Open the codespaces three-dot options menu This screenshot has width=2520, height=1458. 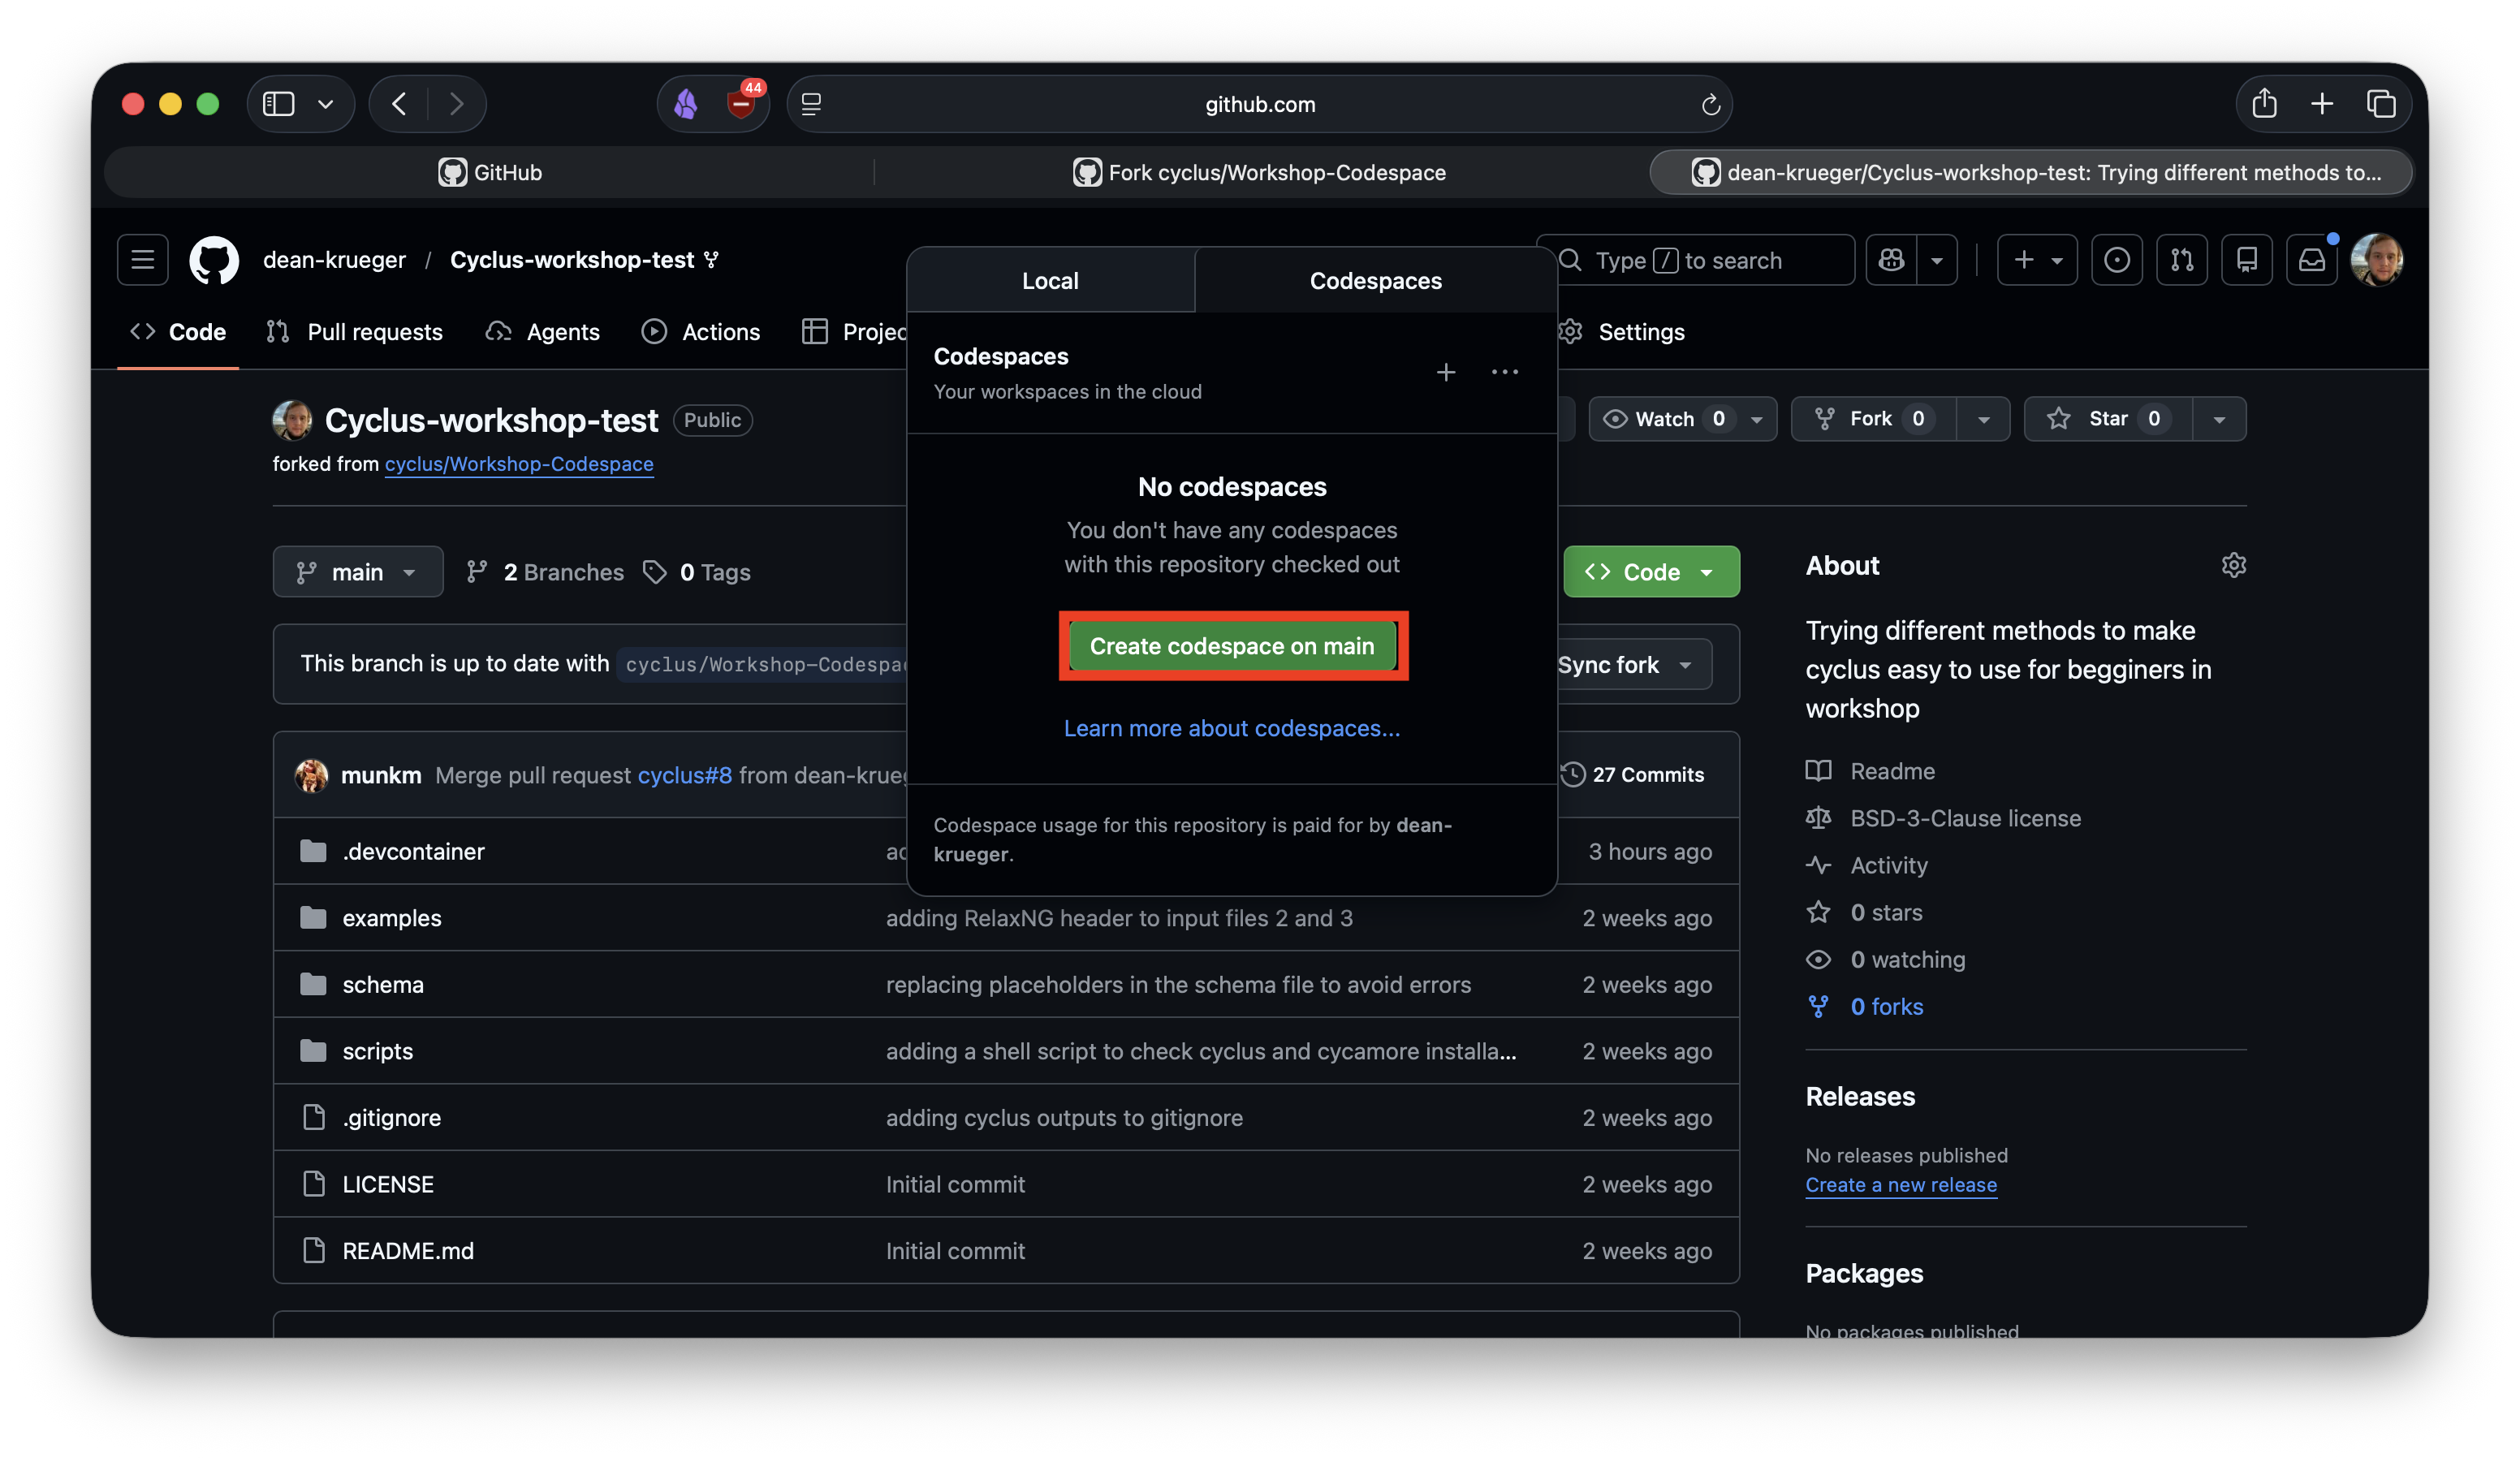click(x=1504, y=373)
